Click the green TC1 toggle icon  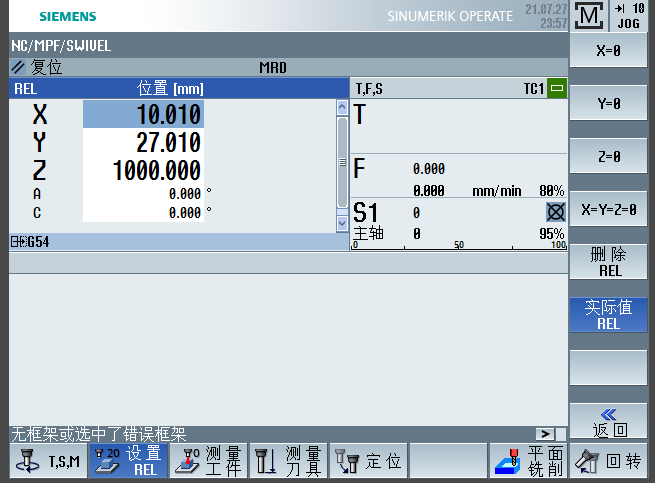[557, 88]
